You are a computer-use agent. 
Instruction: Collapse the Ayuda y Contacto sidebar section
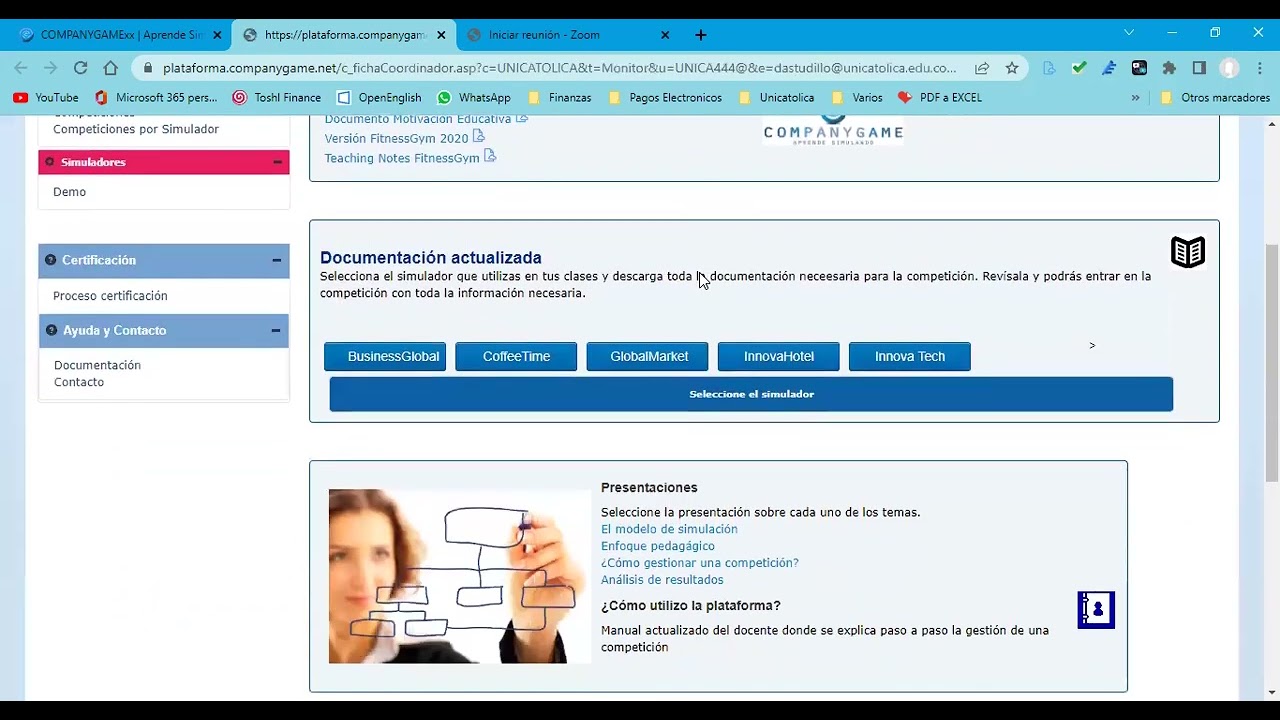click(x=276, y=330)
